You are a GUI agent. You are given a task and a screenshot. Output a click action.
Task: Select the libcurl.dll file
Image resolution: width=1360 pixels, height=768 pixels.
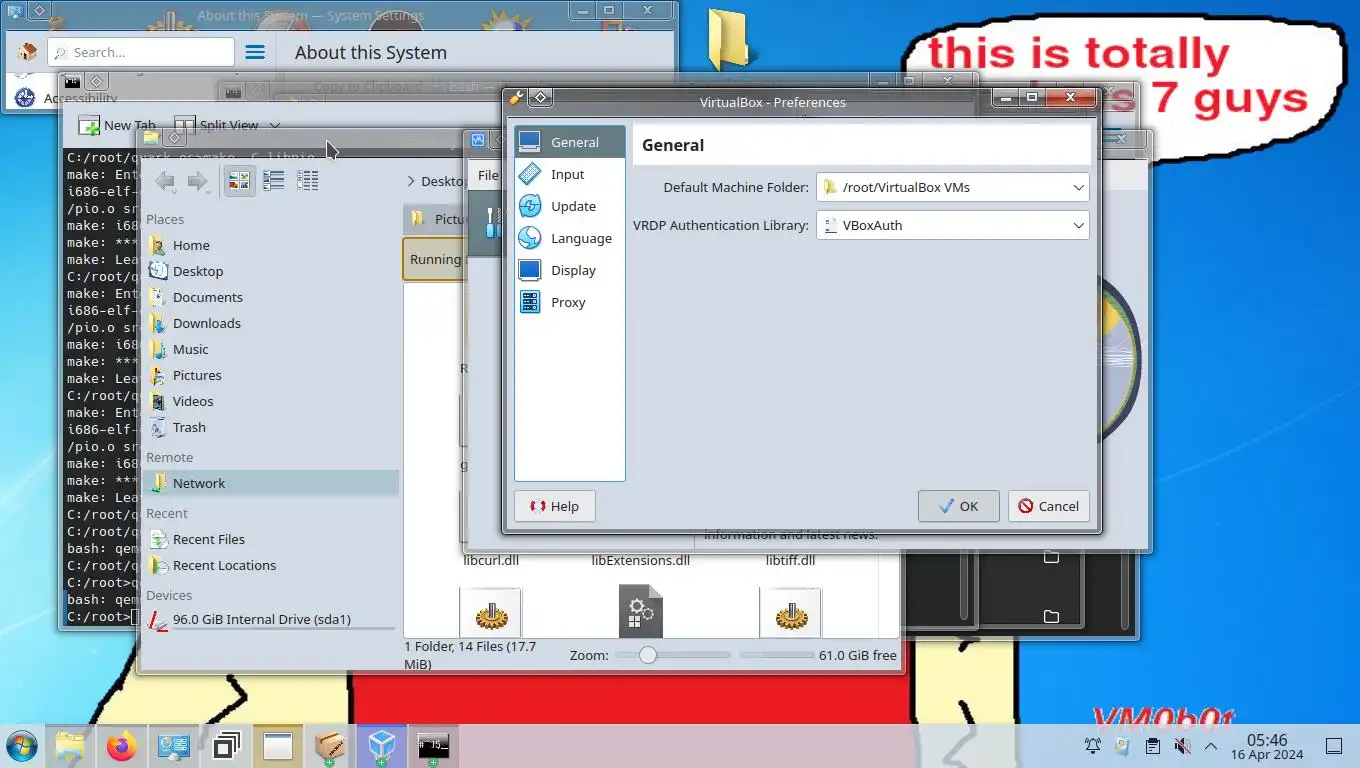tap(491, 560)
